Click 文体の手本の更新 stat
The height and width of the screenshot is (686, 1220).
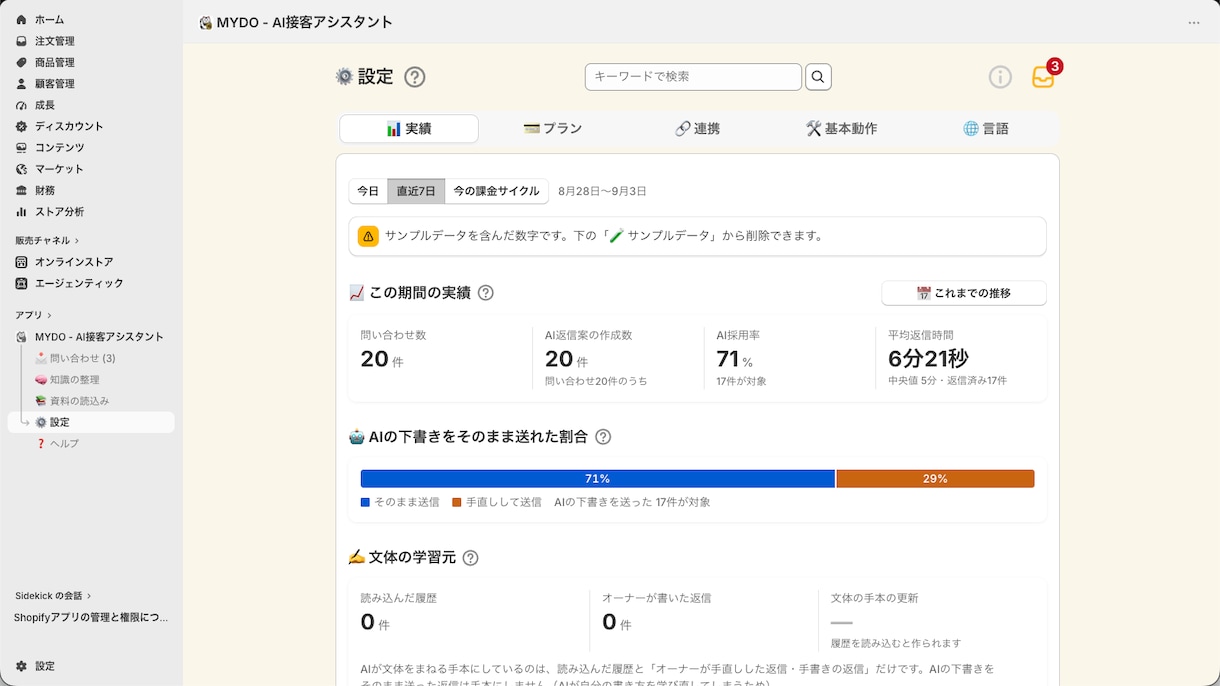tap(932, 621)
